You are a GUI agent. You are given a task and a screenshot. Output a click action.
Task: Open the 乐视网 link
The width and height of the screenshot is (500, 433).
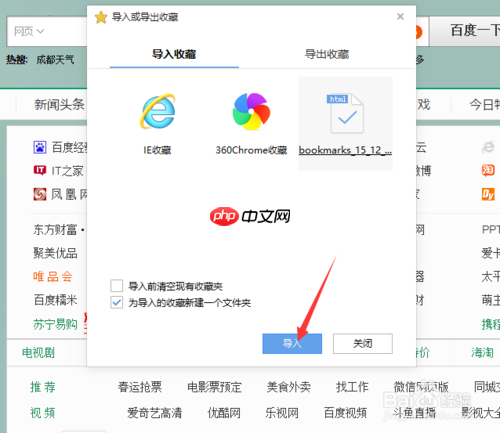(282, 413)
